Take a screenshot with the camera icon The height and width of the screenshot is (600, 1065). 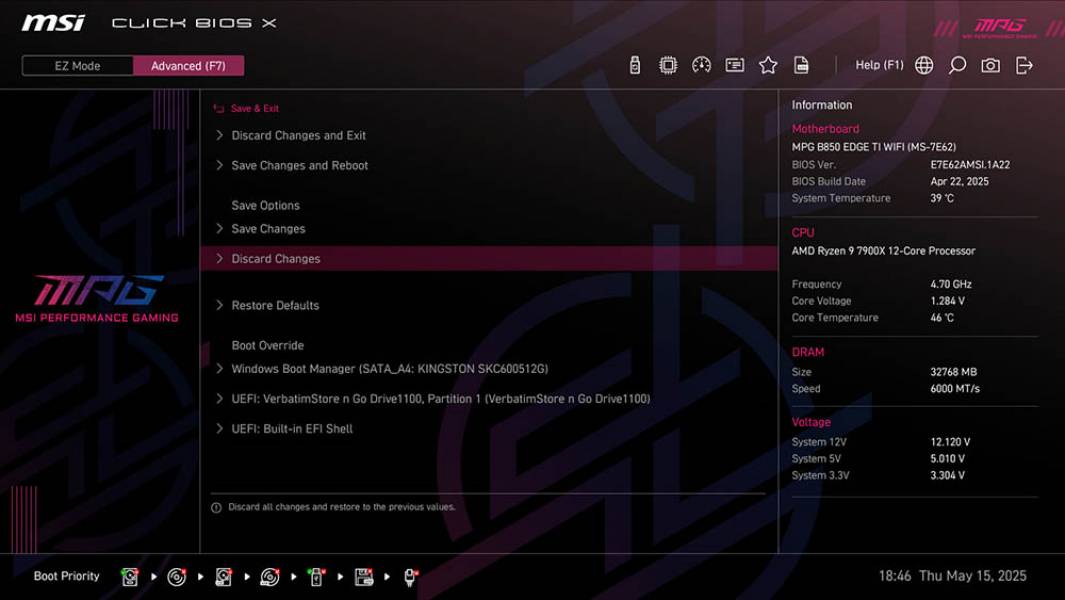pyautogui.click(x=990, y=65)
